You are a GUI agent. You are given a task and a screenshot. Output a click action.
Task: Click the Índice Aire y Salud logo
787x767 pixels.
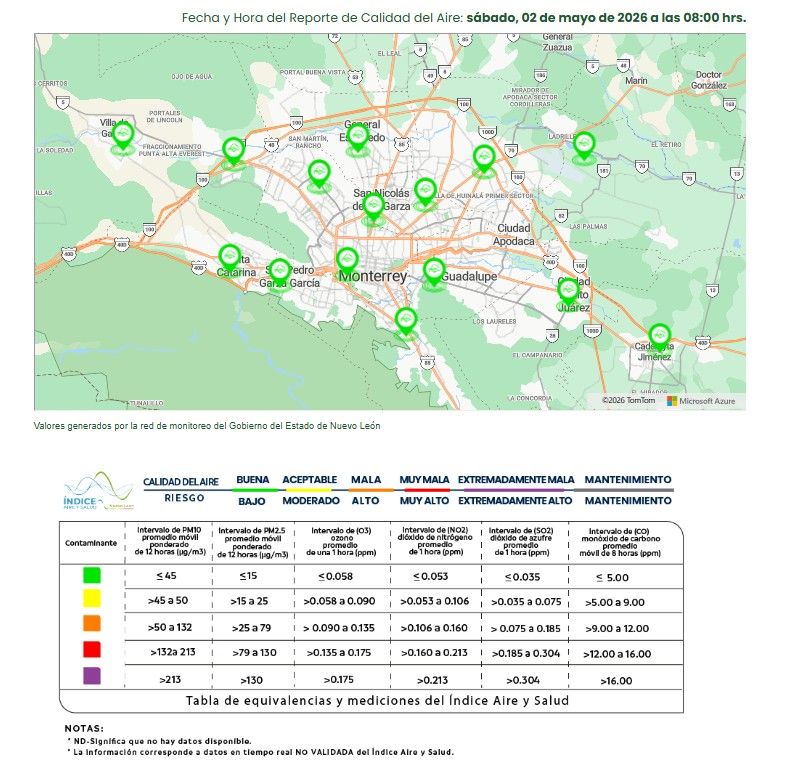click(98, 491)
